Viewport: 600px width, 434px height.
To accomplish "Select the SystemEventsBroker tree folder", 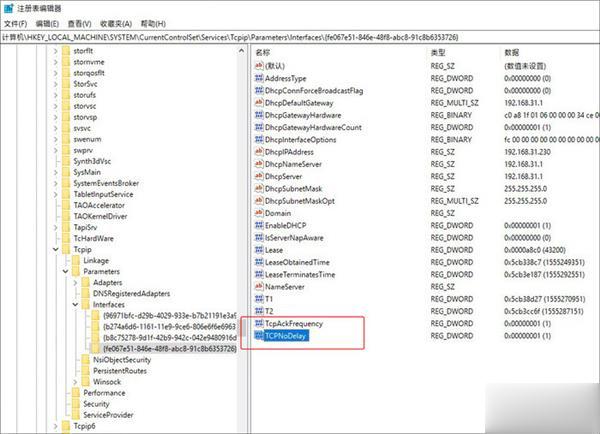I will pos(106,183).
